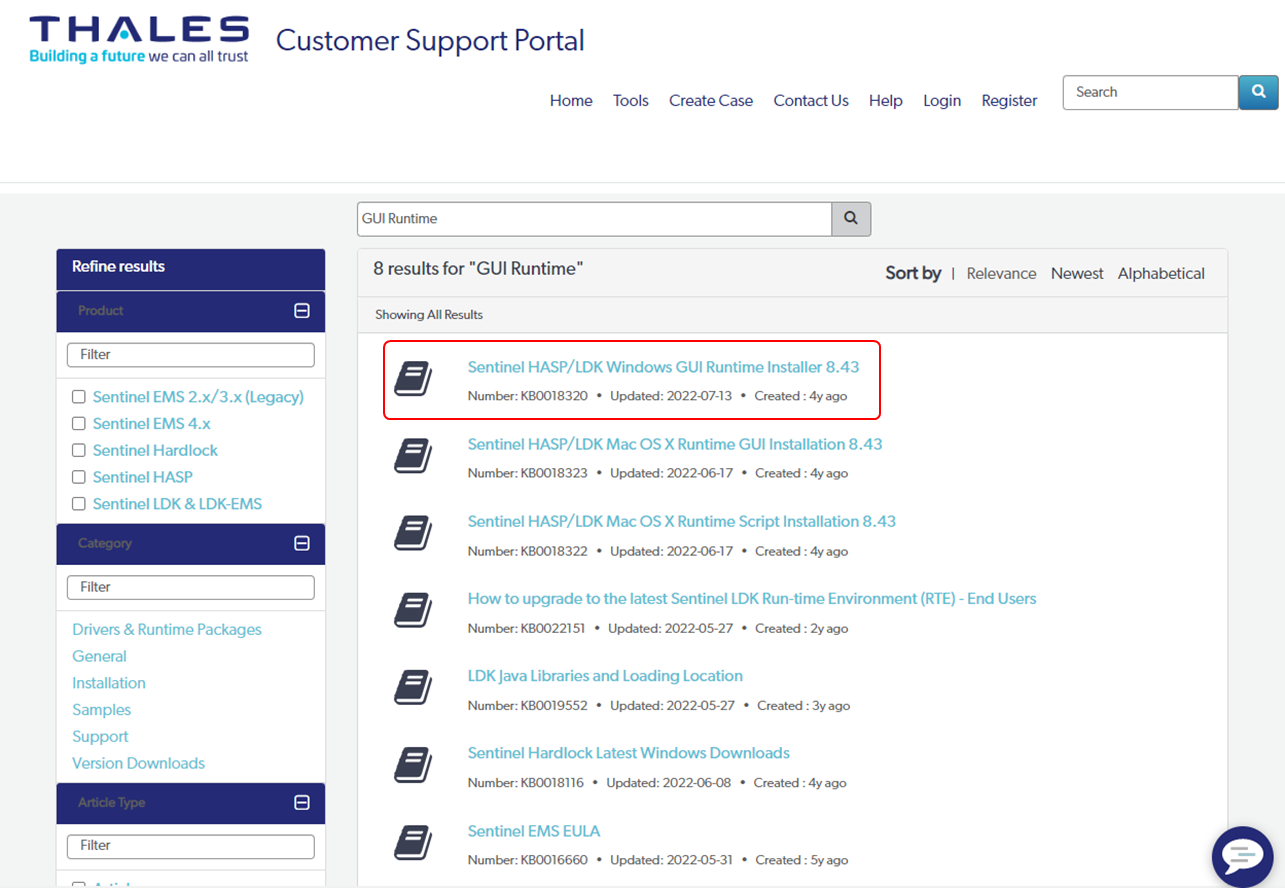The height and width of the screenshot is (888, 1285).
Task: Click the blue search magnifier button in header
Action: [x=1258, y=92]
